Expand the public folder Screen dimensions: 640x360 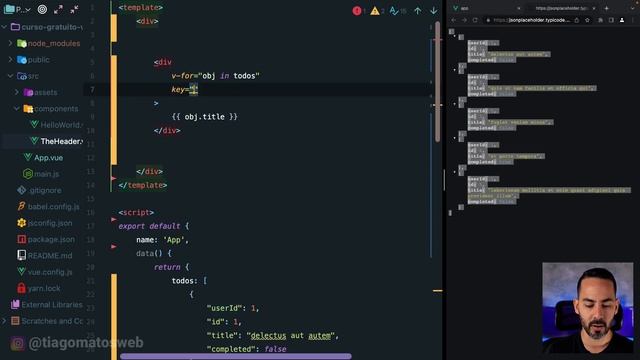[x=10, y=59]
